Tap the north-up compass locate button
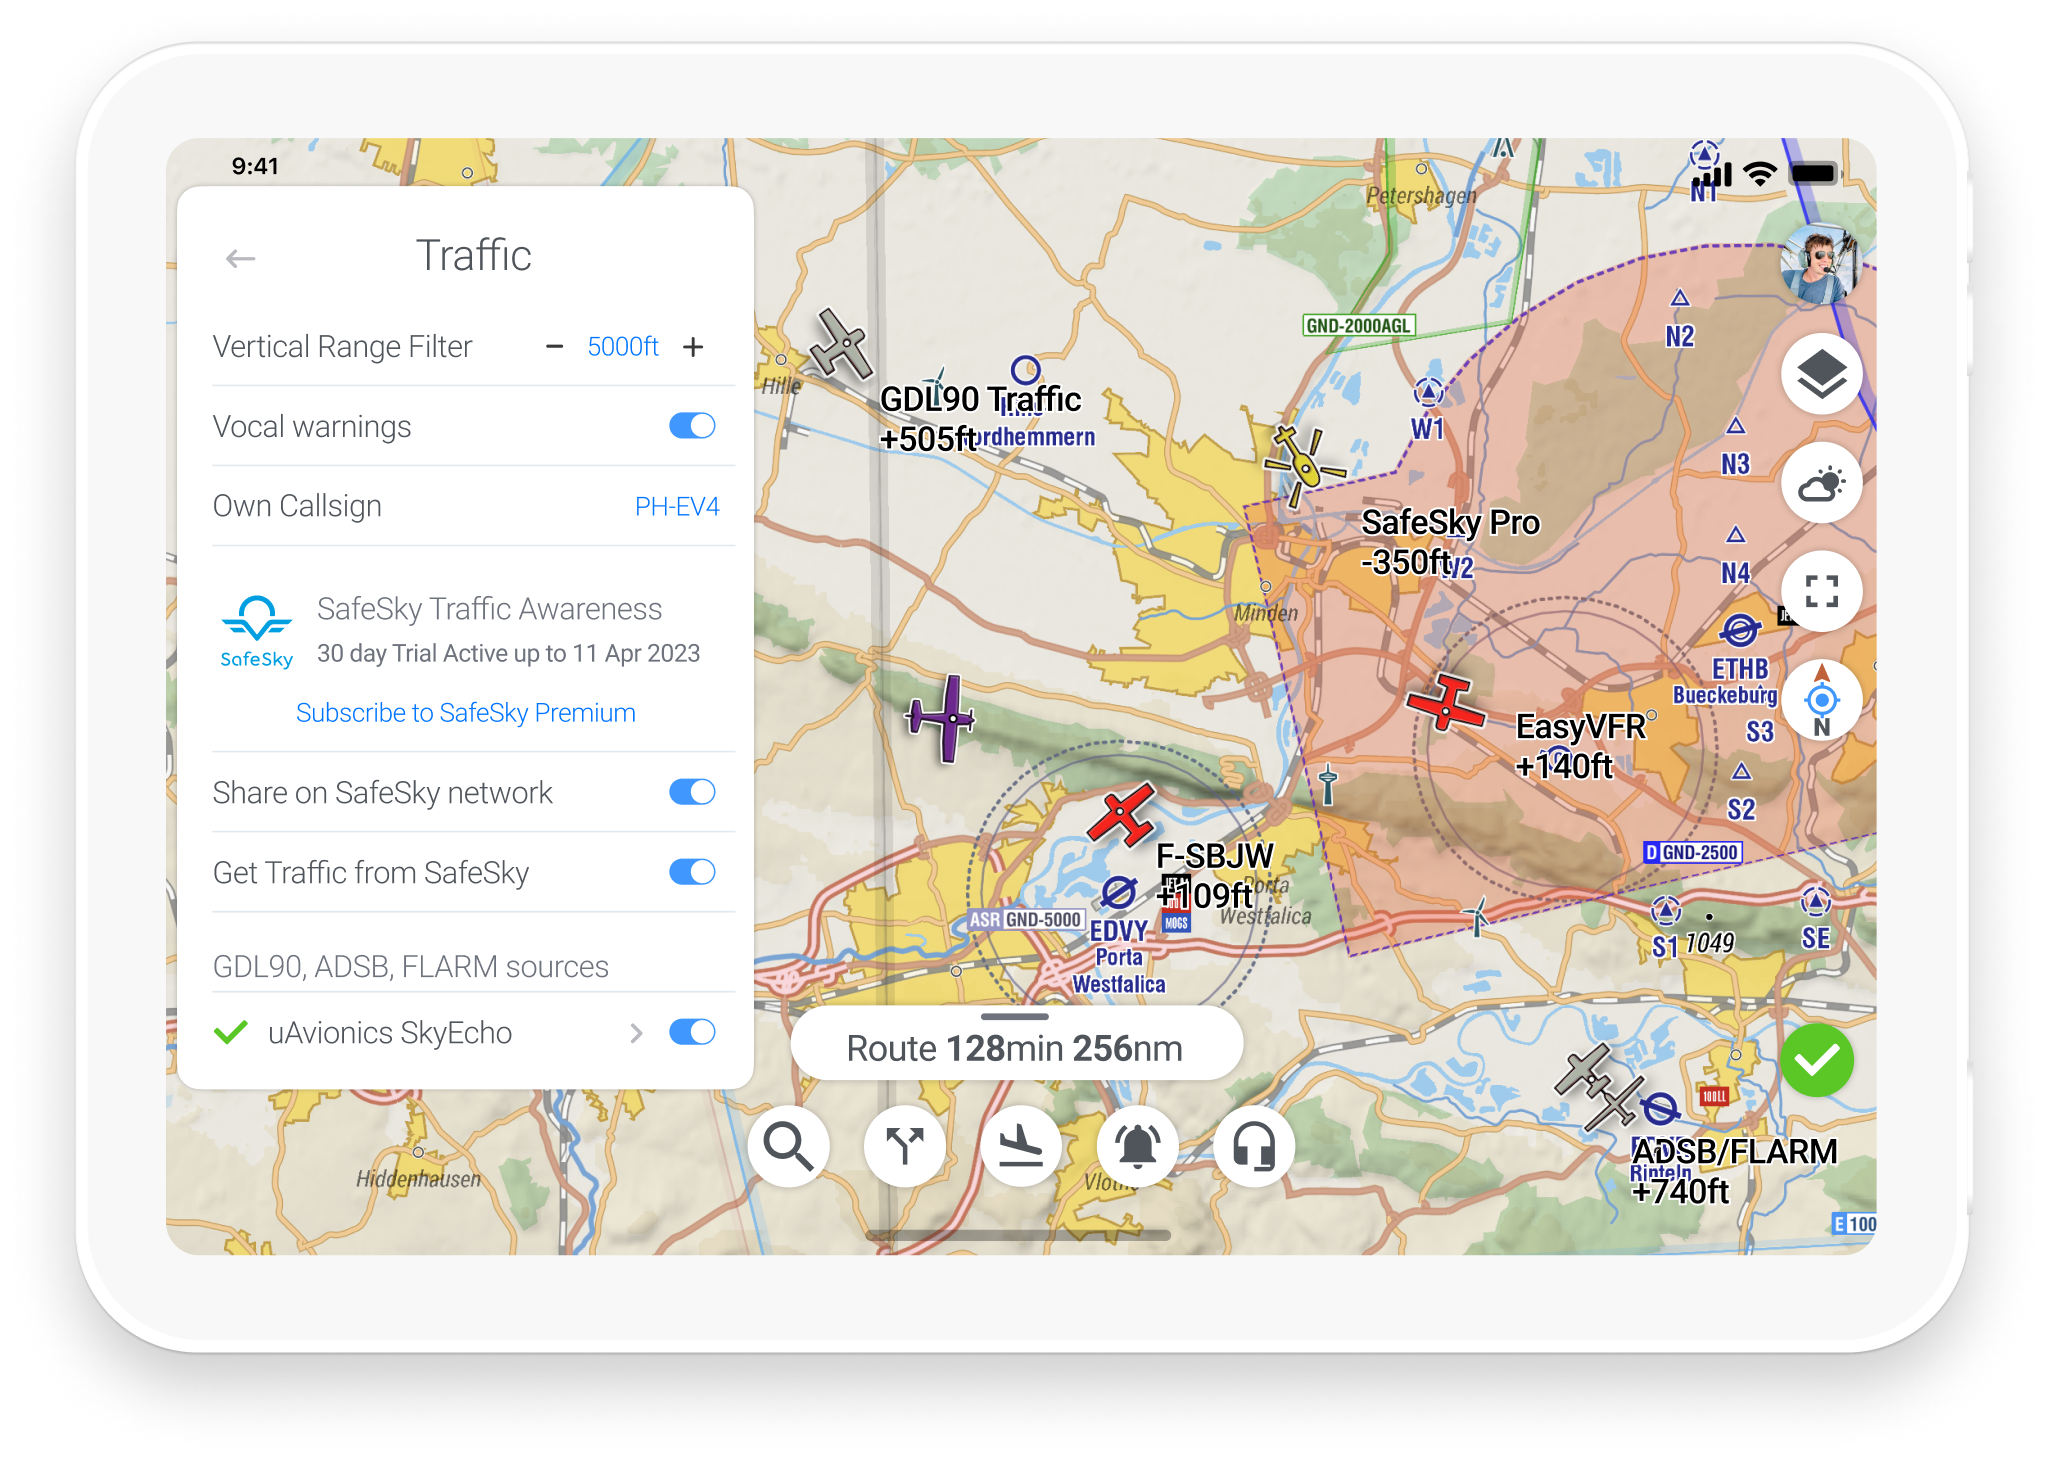This screenshot has width=2048, height=1460. [1821, 700]
